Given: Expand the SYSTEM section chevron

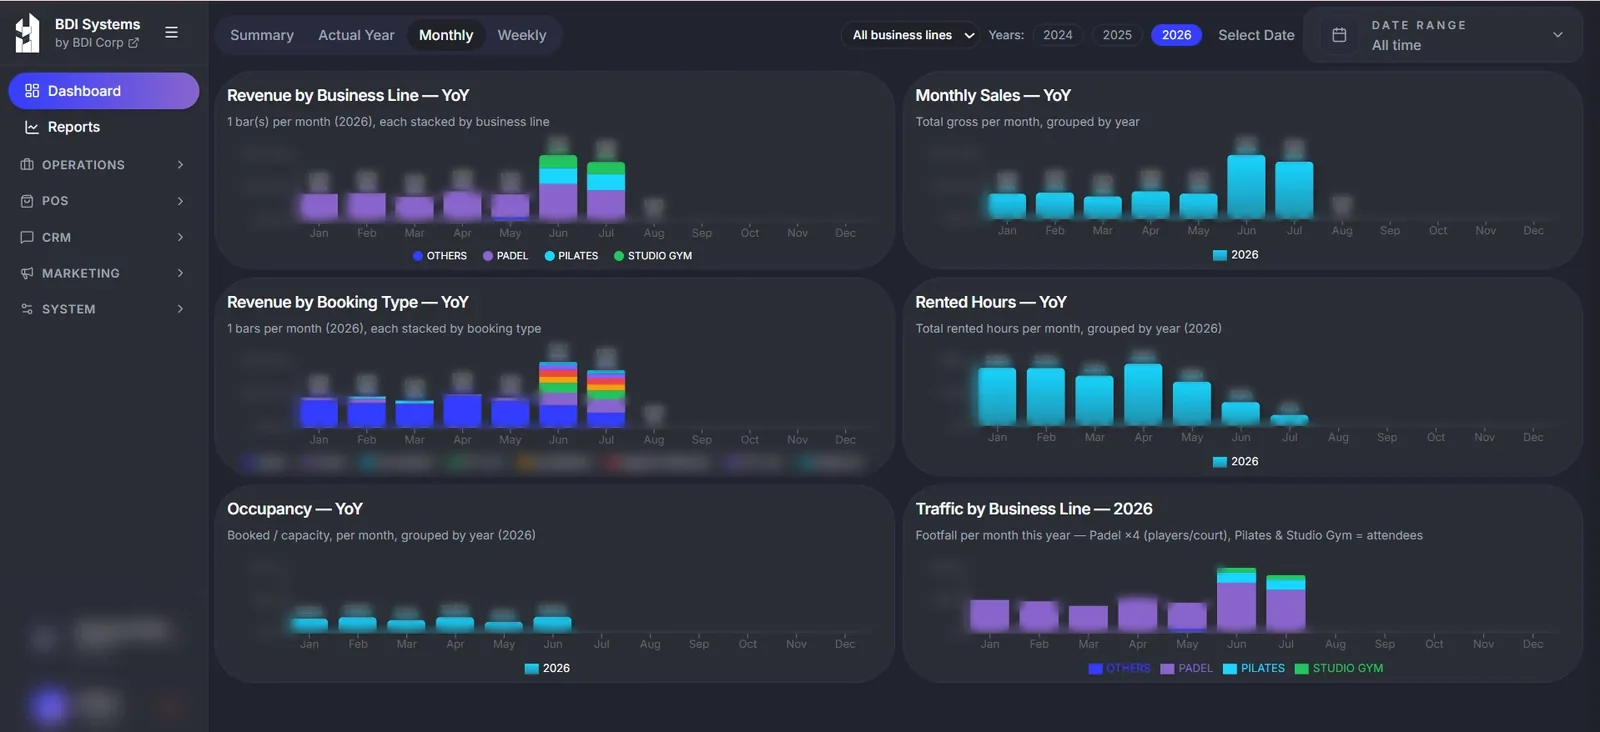Looking at the screenshot, I should pos(180,309).
